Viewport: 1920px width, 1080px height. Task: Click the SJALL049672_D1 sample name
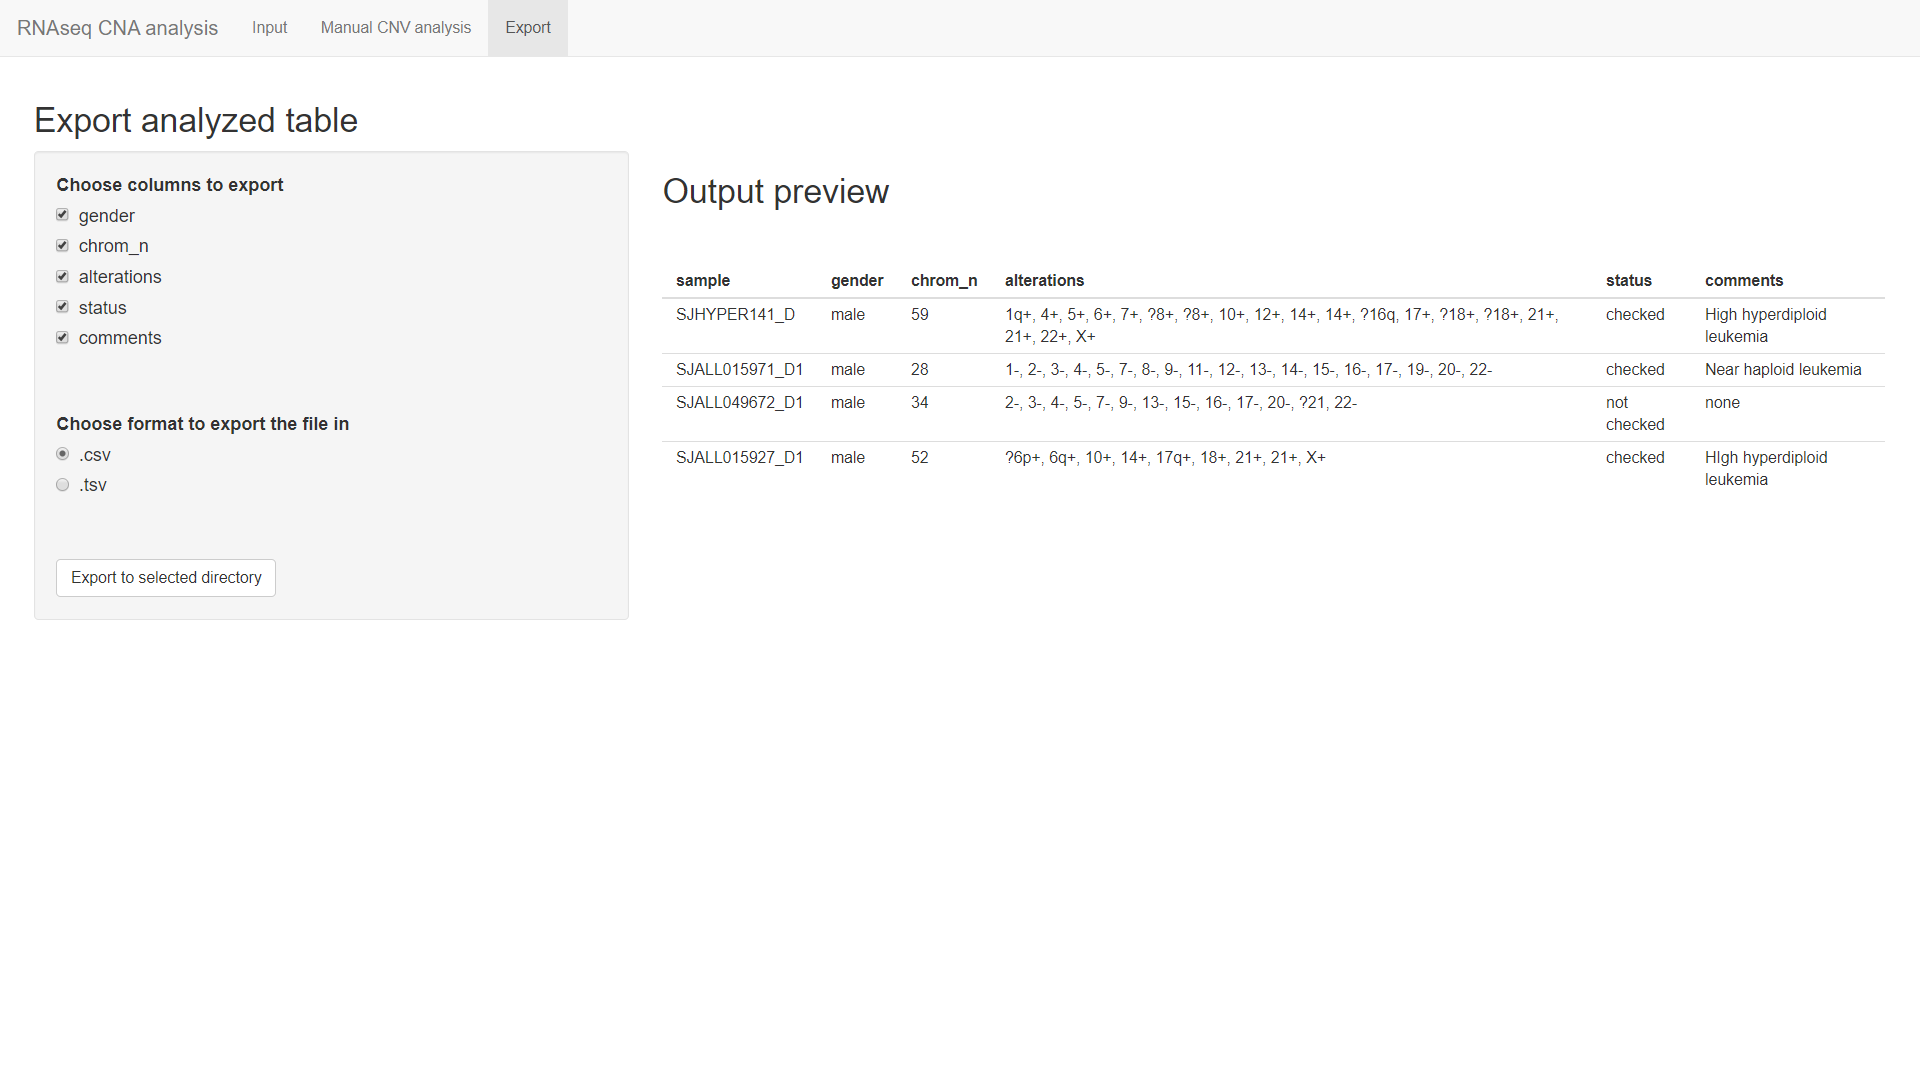pos(739,403)
